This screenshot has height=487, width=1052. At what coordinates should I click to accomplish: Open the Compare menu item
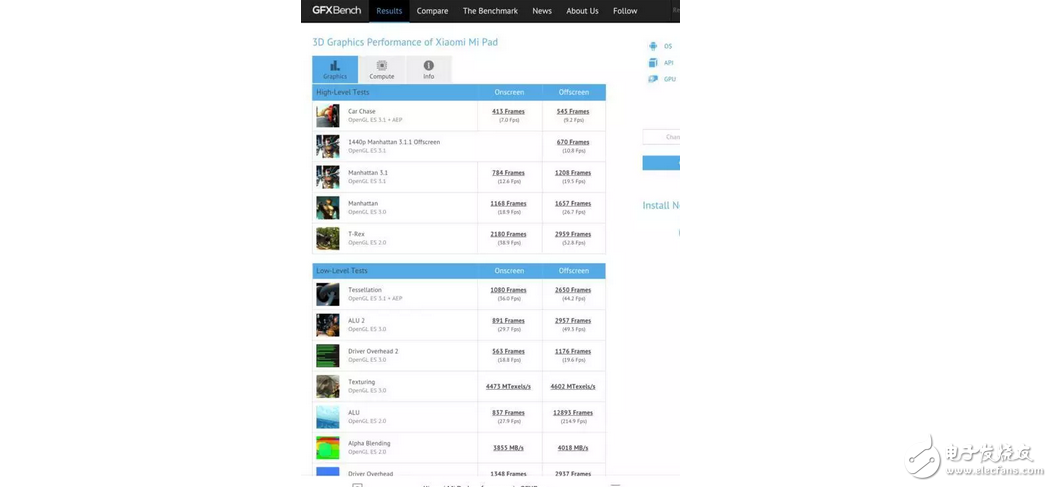click(x=432, y=11)
